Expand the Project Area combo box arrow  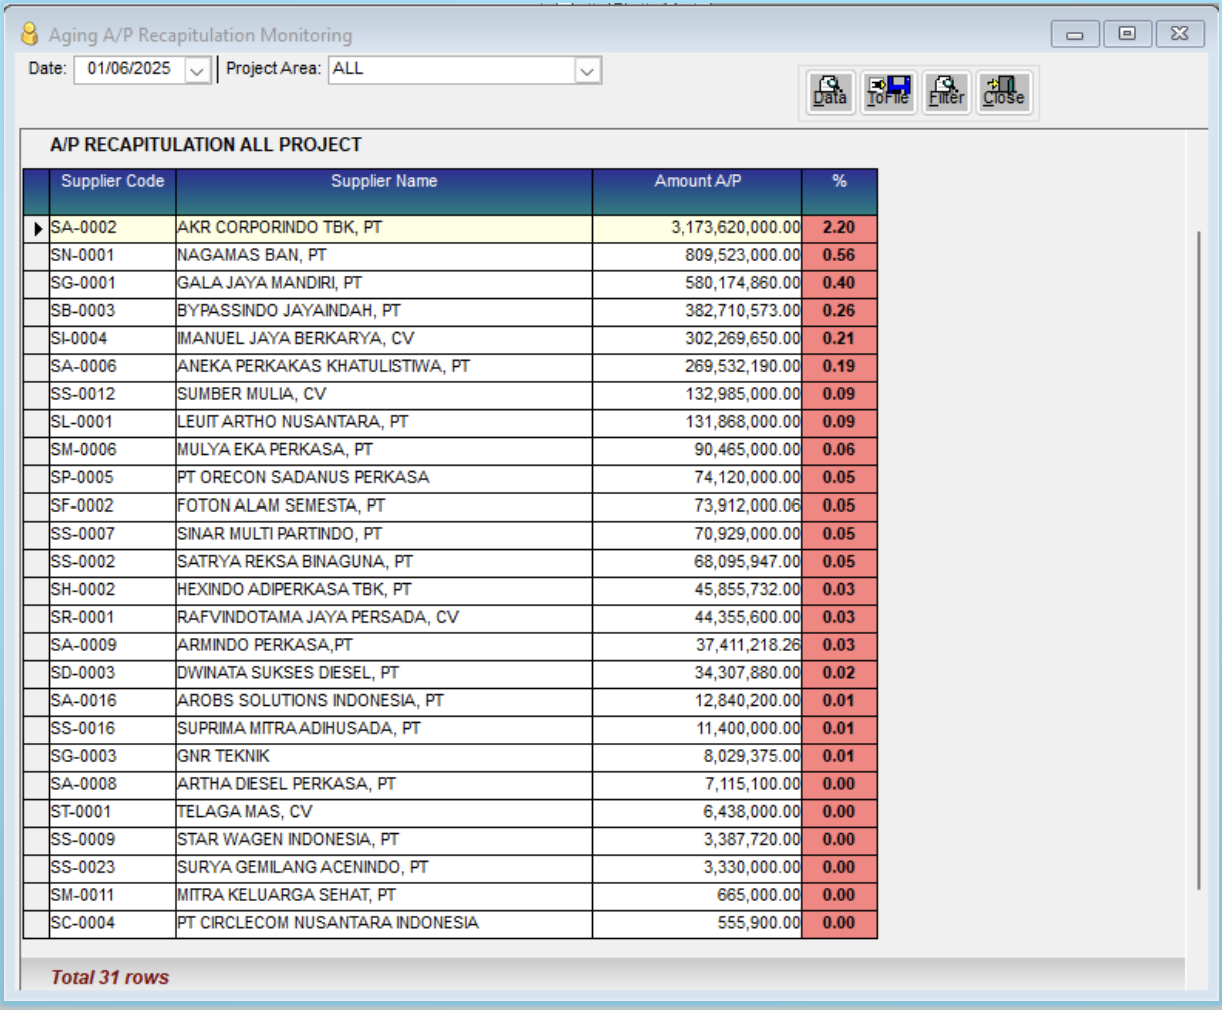(587, 70)
